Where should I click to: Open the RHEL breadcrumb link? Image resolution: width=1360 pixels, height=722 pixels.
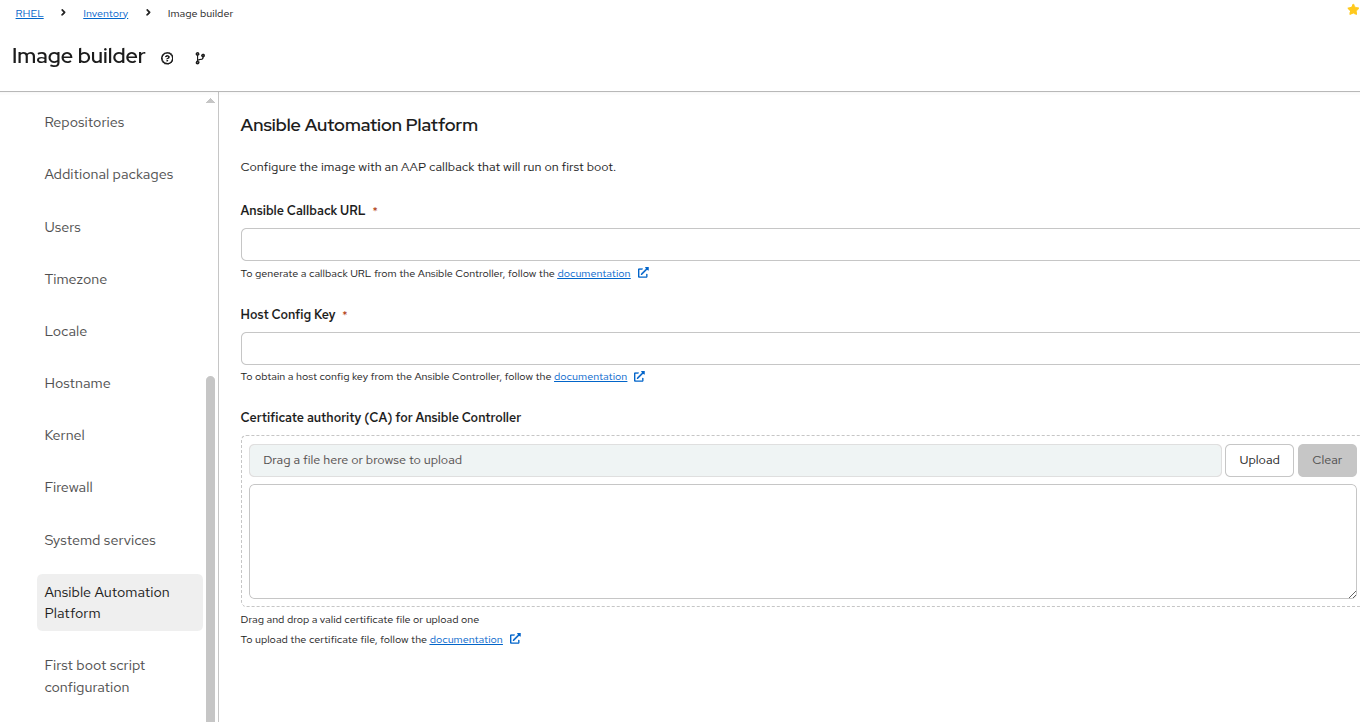point(29,14)
